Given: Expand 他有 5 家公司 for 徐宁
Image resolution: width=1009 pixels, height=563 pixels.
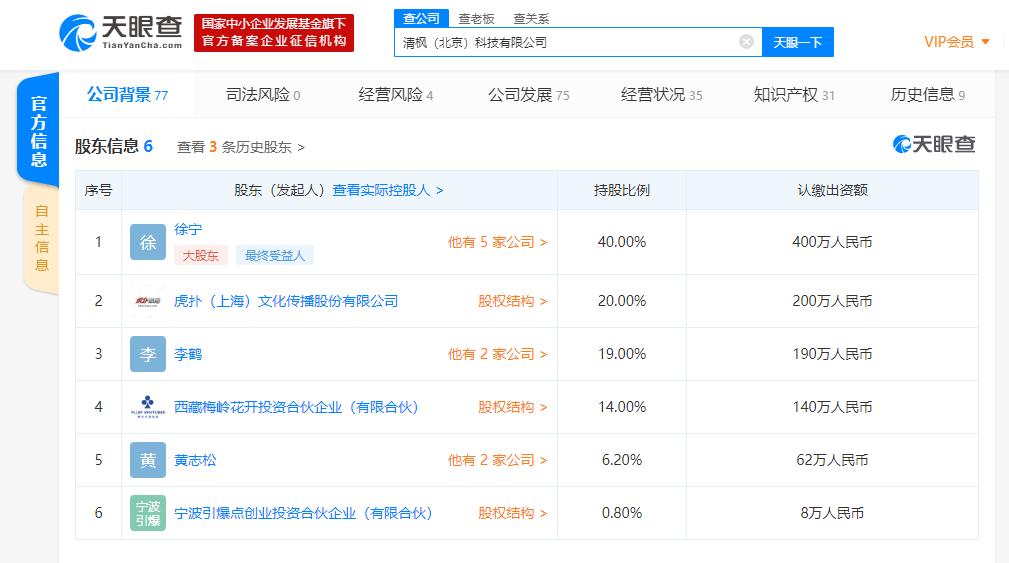Looking at the screenshot, I should (x=497, y=243).
